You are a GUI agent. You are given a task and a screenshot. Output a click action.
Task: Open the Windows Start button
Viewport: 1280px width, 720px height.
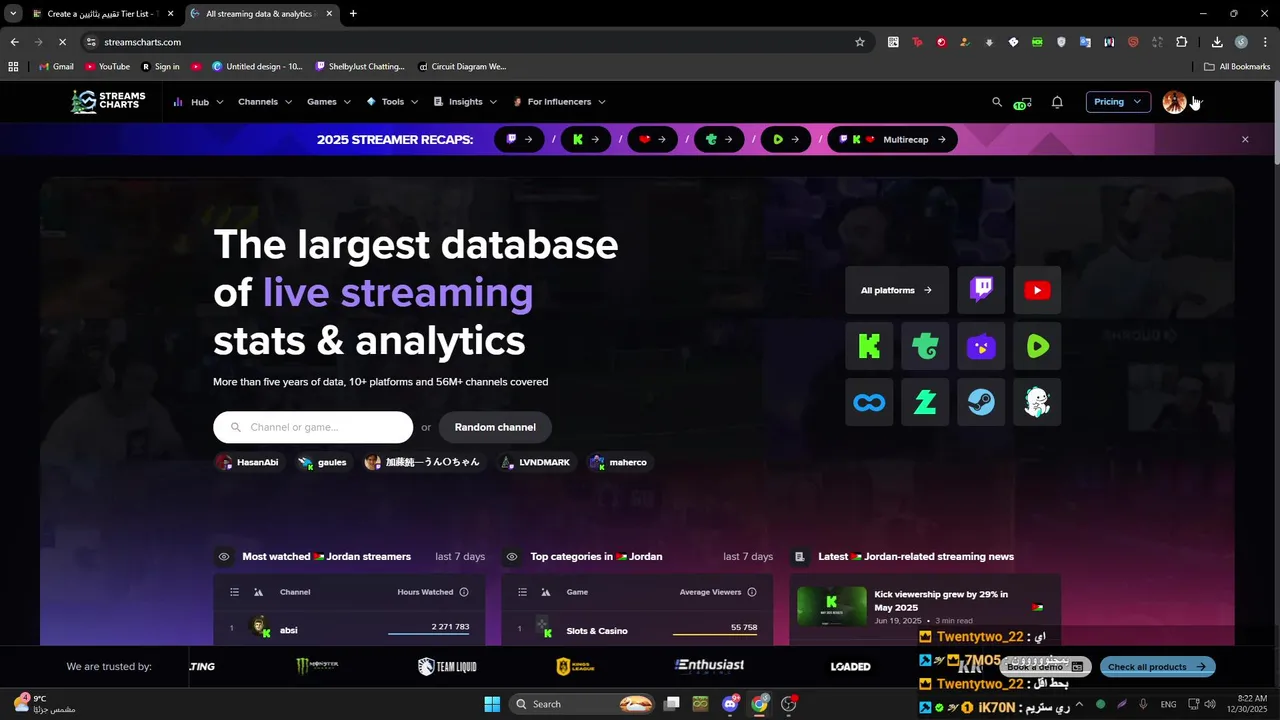[x=492, y=704]
